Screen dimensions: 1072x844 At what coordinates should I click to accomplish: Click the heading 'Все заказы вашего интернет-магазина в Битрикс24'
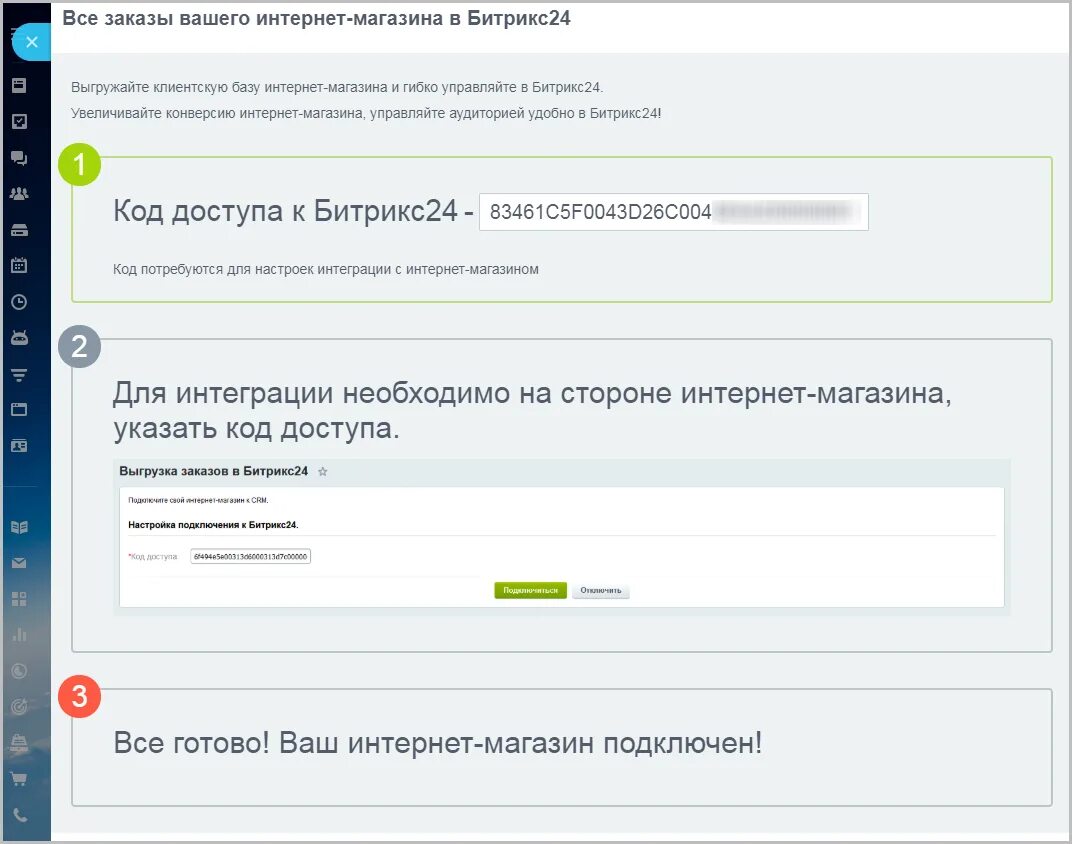pyautogui.click(x=317, y=18)
